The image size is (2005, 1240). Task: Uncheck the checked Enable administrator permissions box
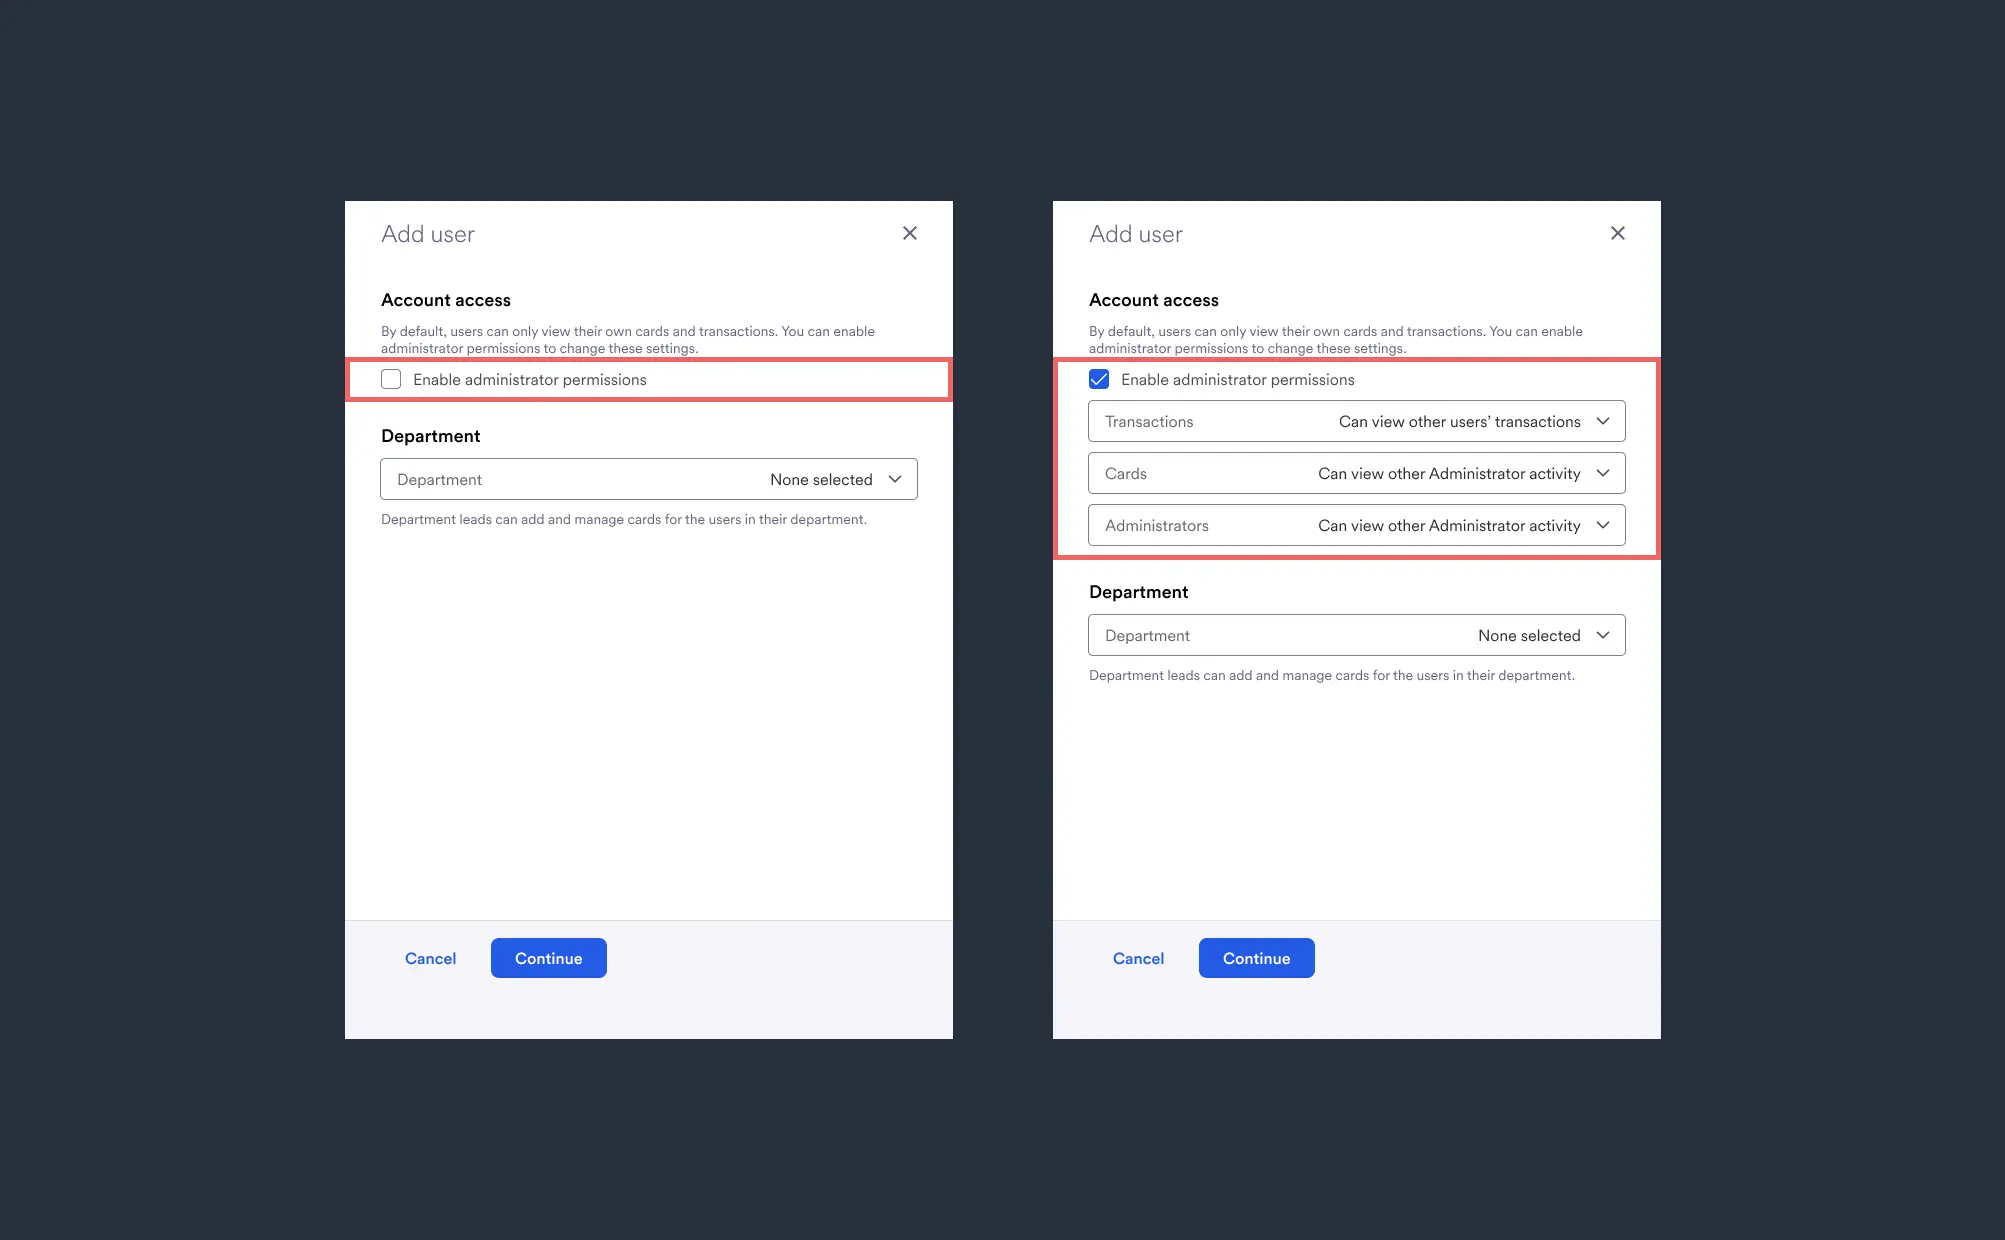[x=1099, y=379]
